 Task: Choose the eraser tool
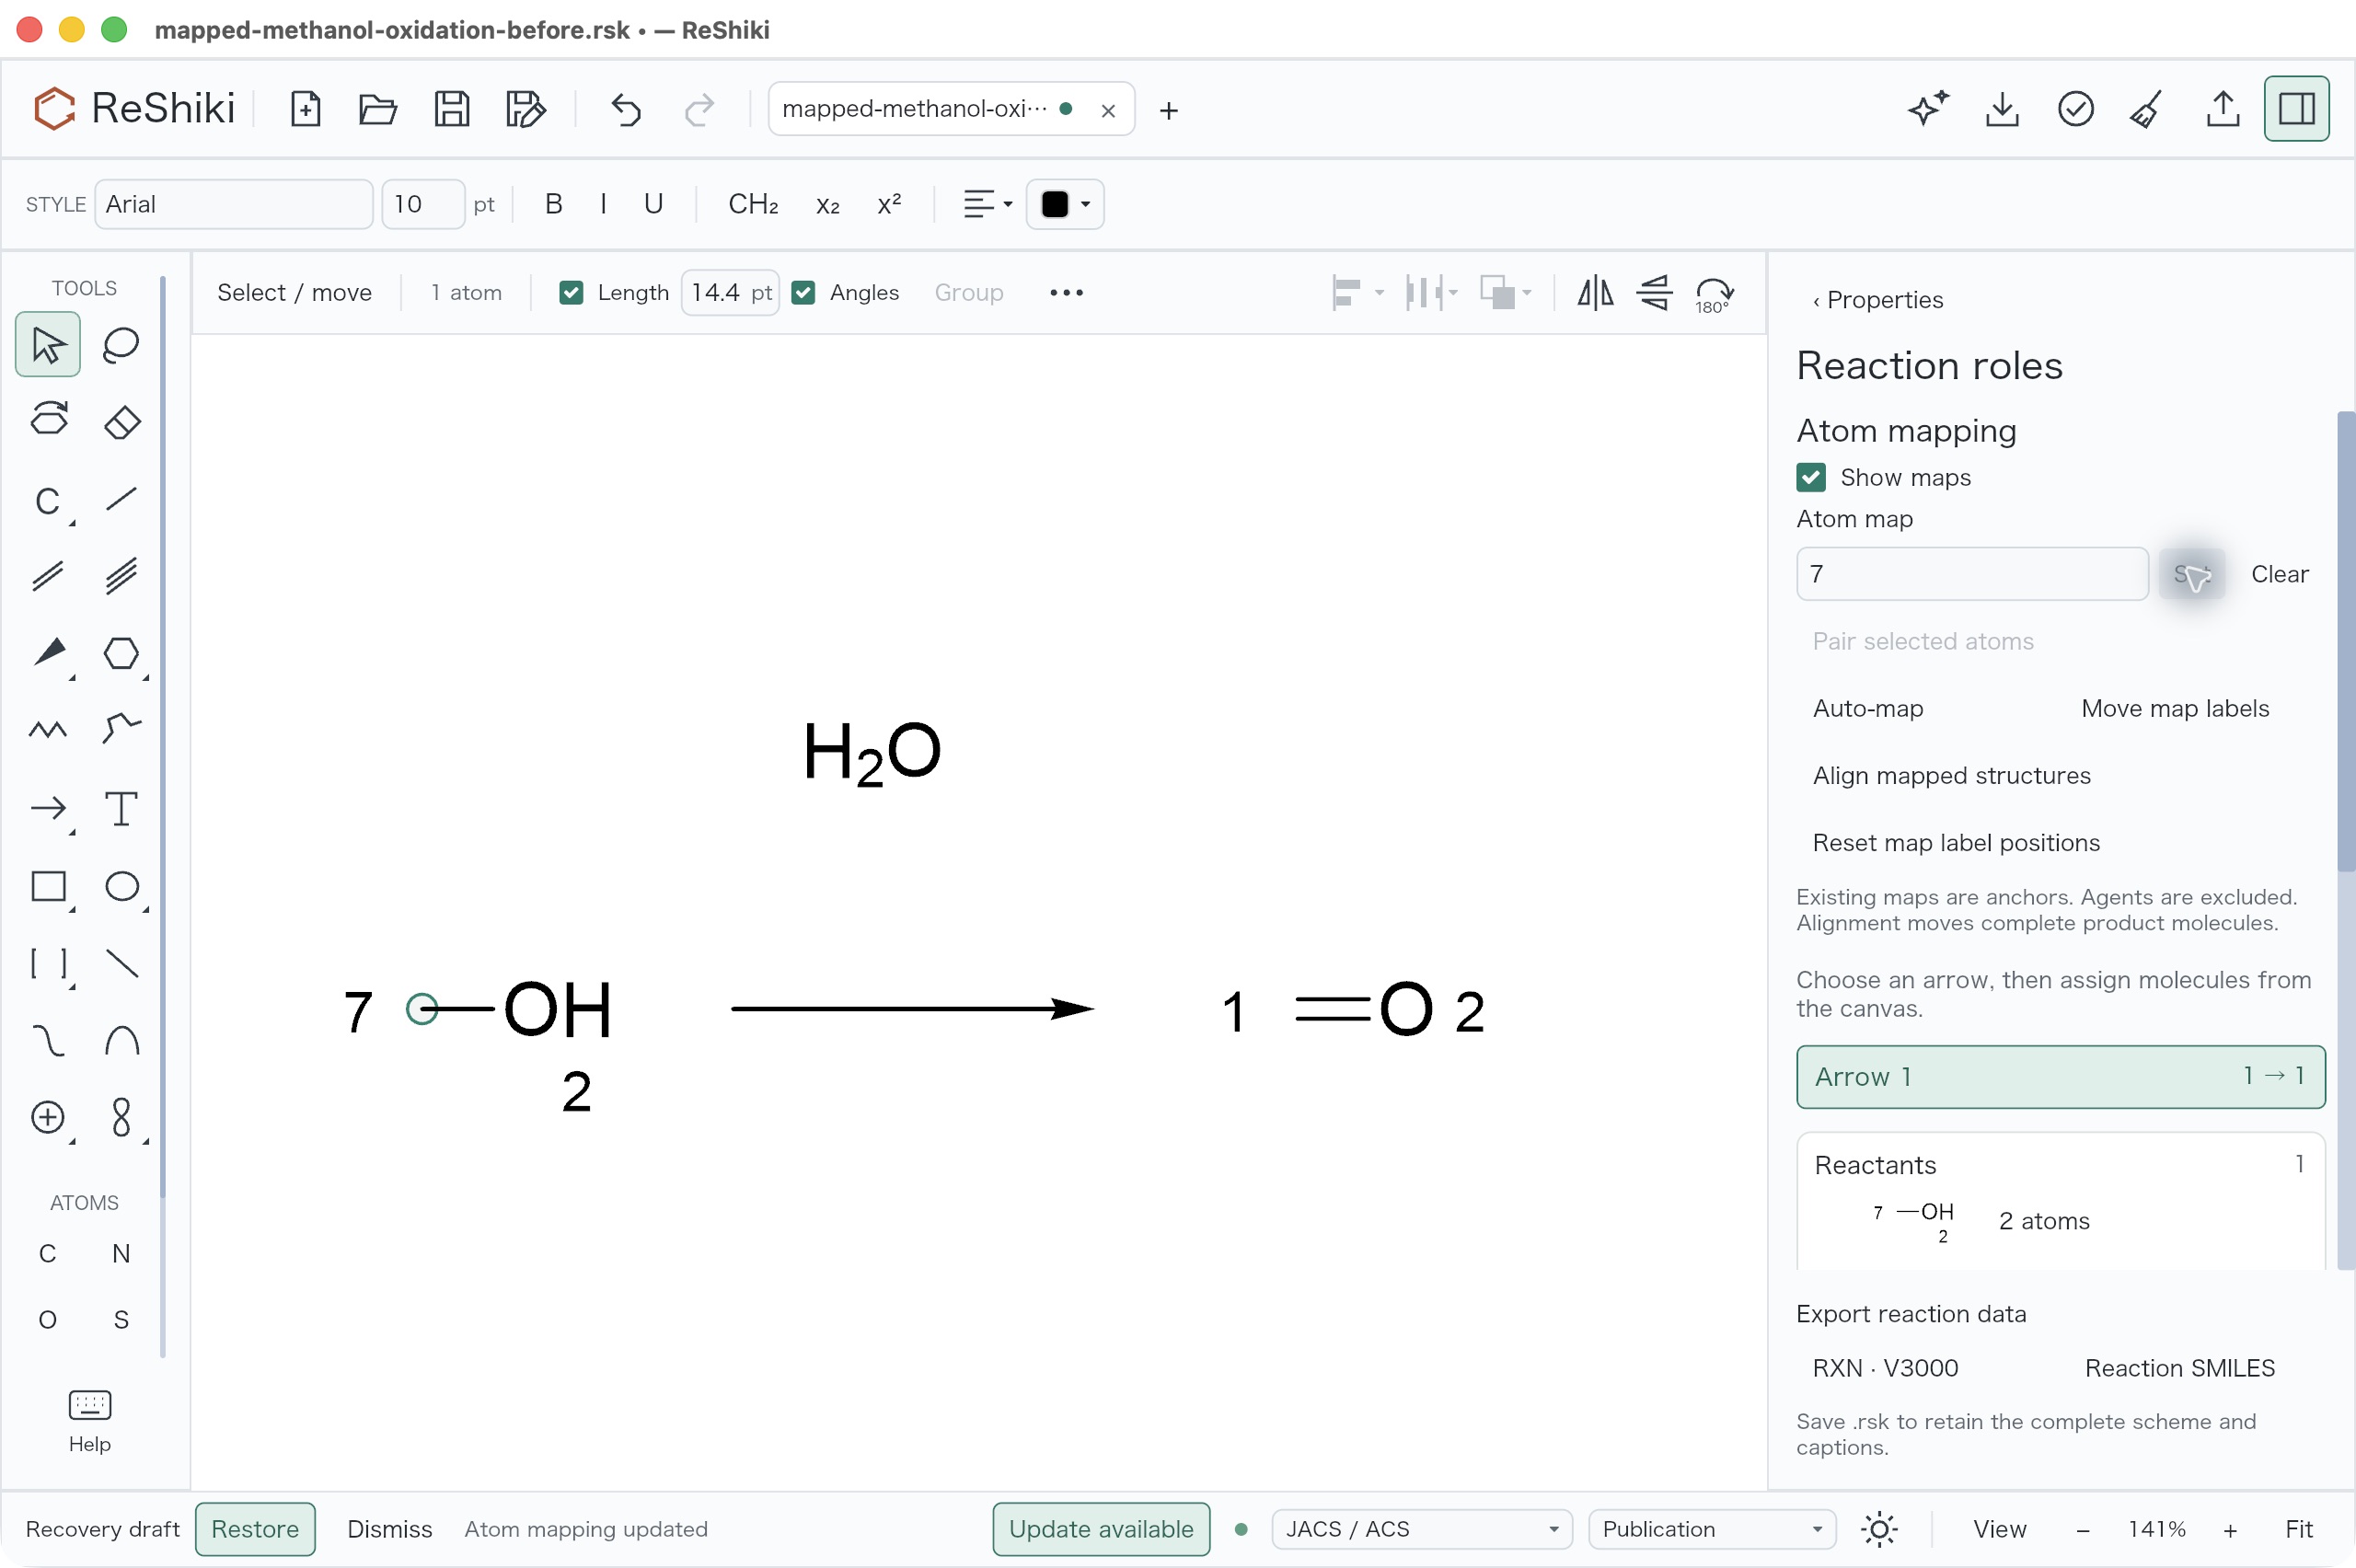coord(121,422)
